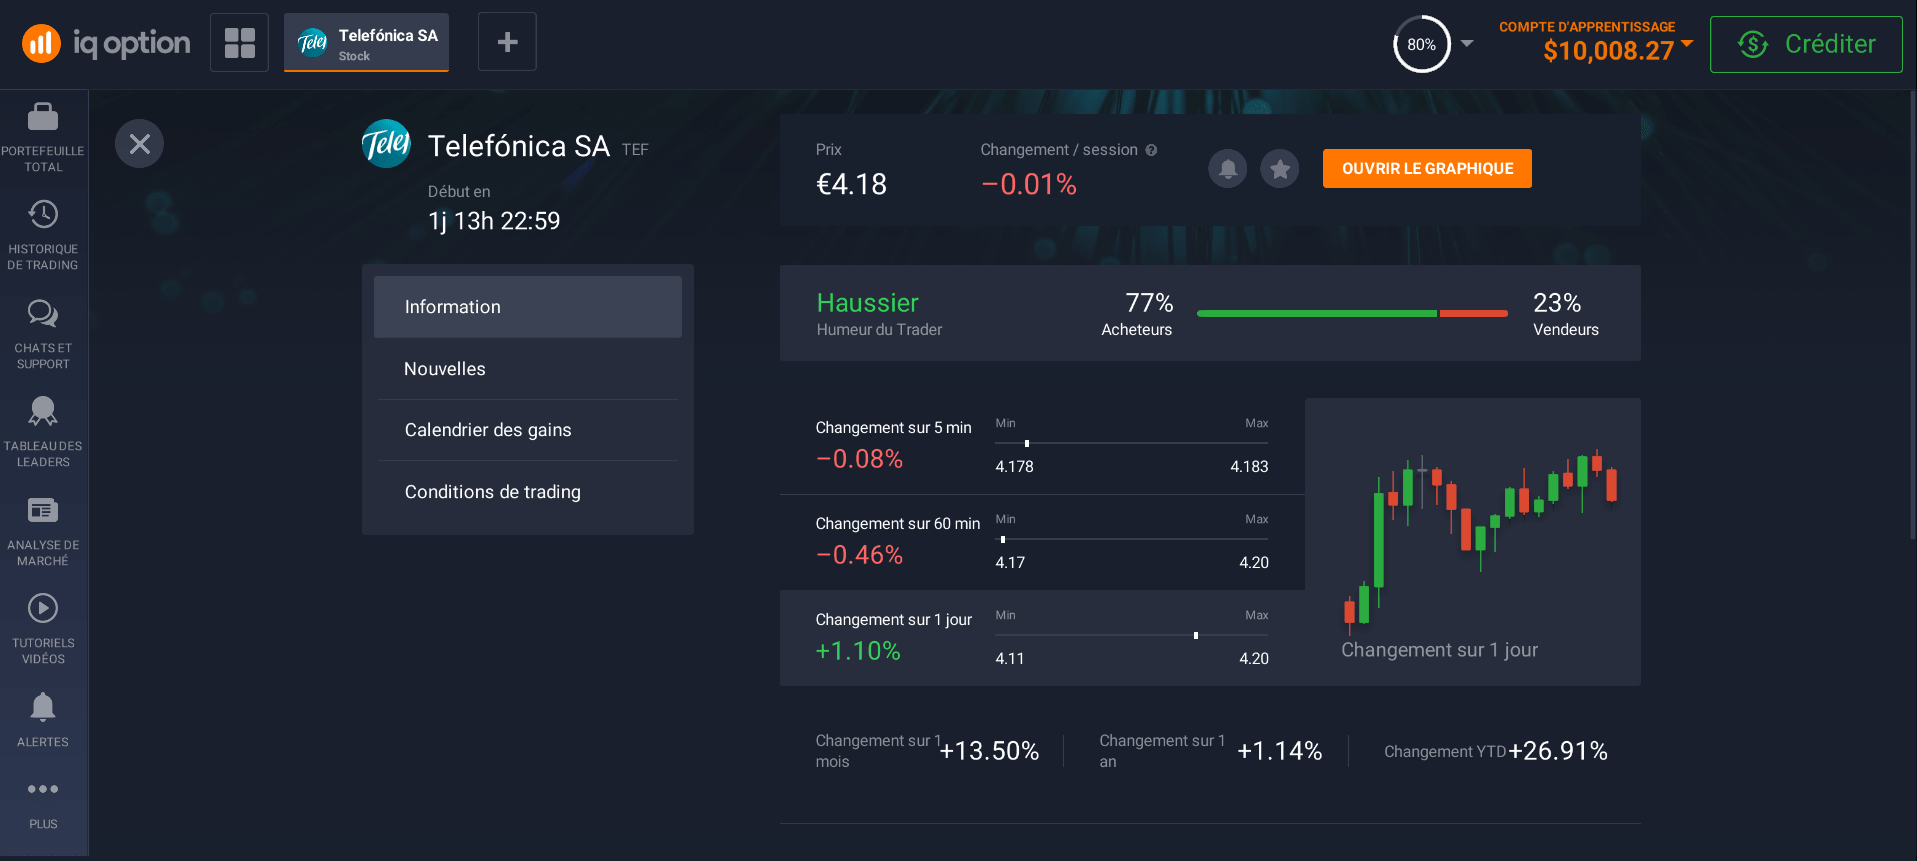
Task: Click the €4.18 price value
Action: click(x=852, y=185)
